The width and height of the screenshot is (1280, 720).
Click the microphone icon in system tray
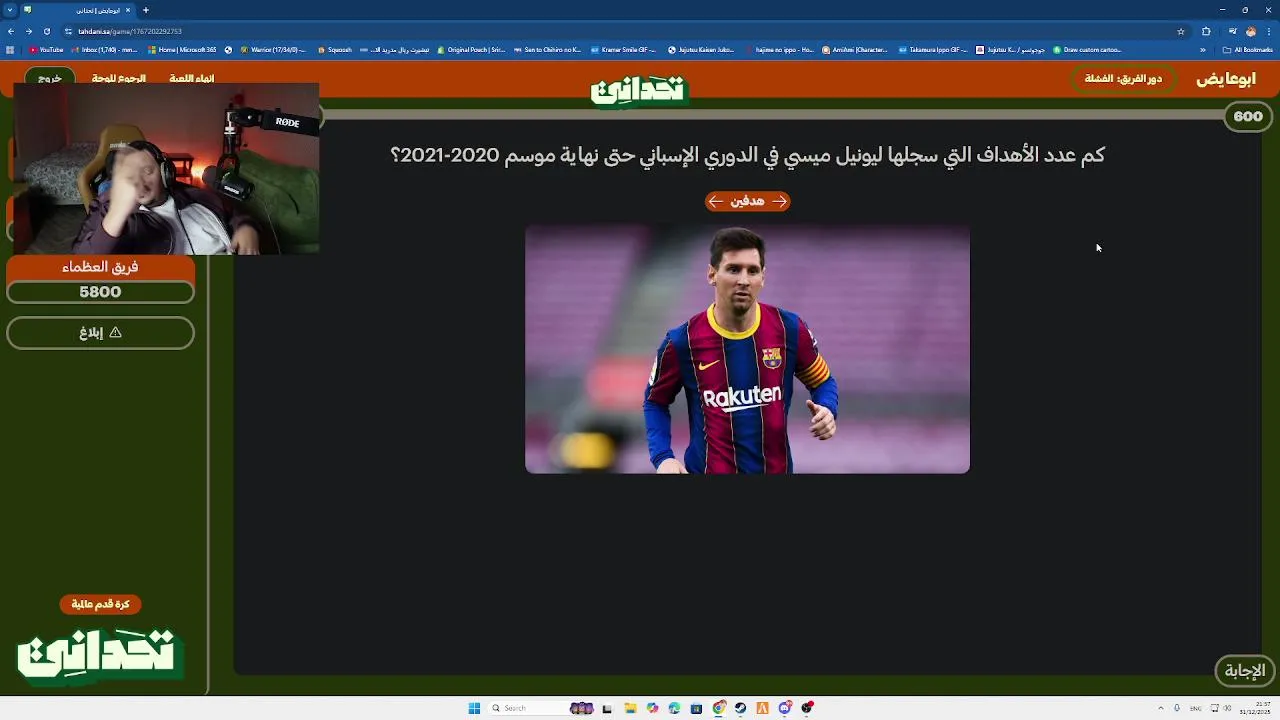[x=1177, y=708]
